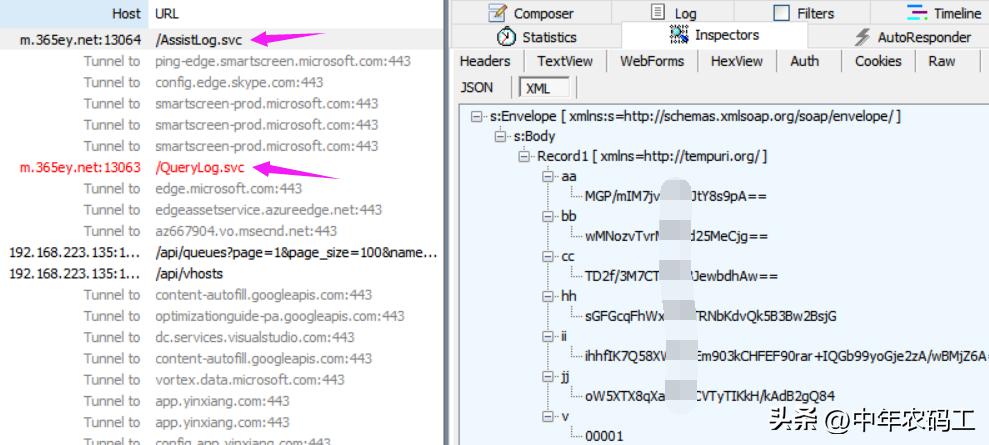Open the WebForms inspector view

(x=652, y=61)
